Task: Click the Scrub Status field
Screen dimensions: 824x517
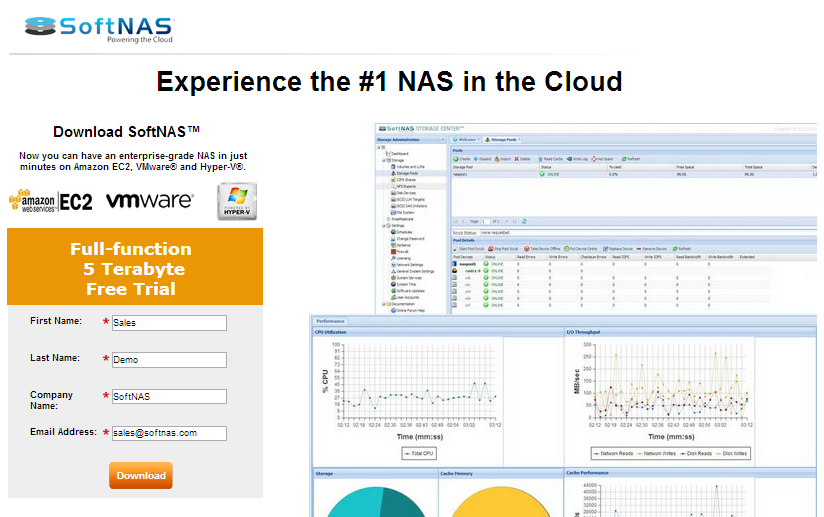Action: pos(648,232)
